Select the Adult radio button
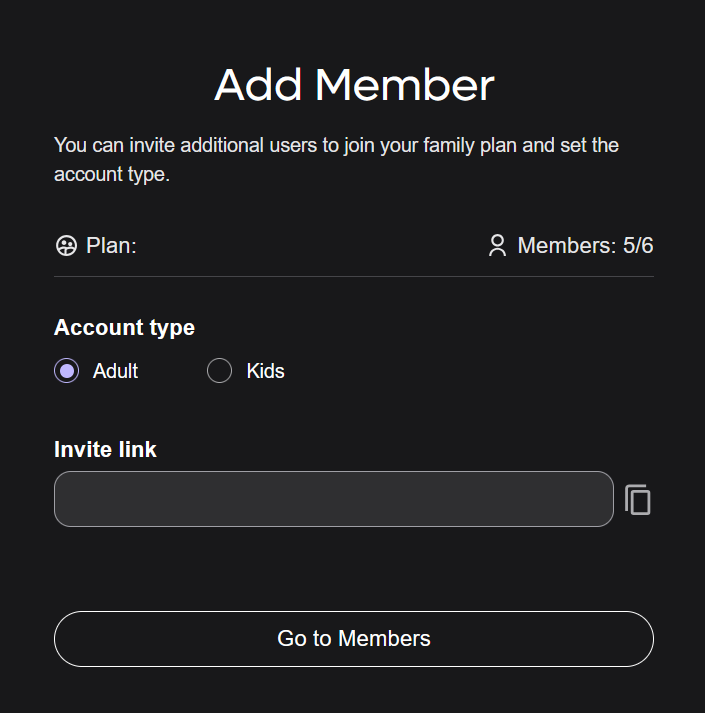The width and height of the screenshot is (705, 713). [x=66, y=371]
